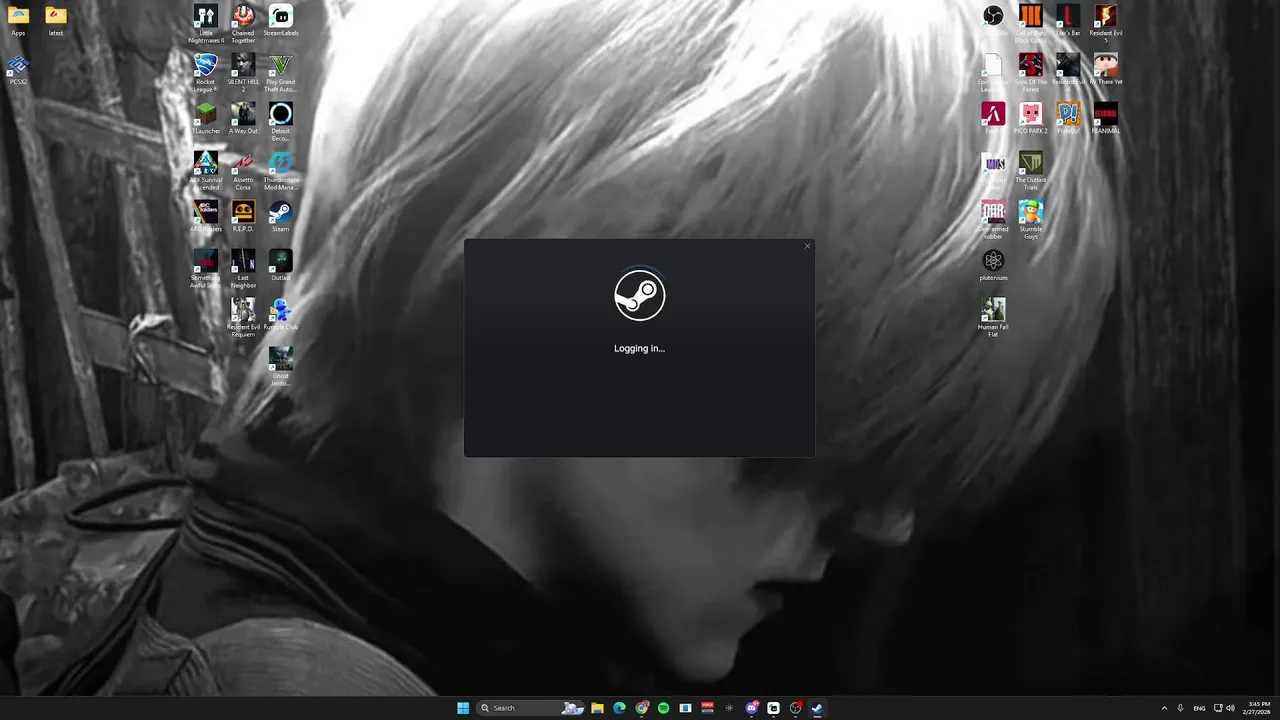Viewport: 1280px width, 720px height.
Task: Open Google Chrome from the taskbar
Action: 641,708
